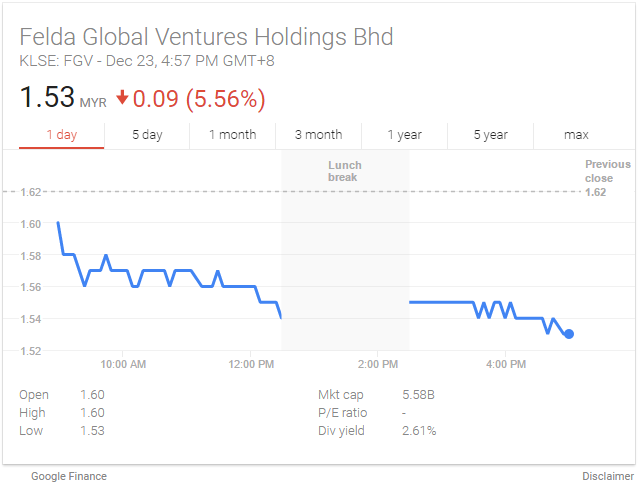Click the Lunch break shaded area
Screen dimensions: 638x486
tap(345, 260)
